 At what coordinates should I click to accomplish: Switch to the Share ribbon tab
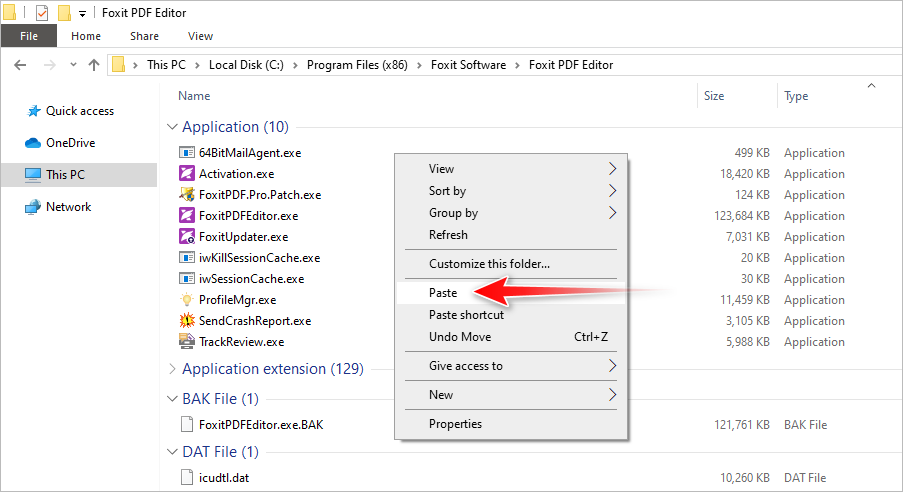point(144,36)
